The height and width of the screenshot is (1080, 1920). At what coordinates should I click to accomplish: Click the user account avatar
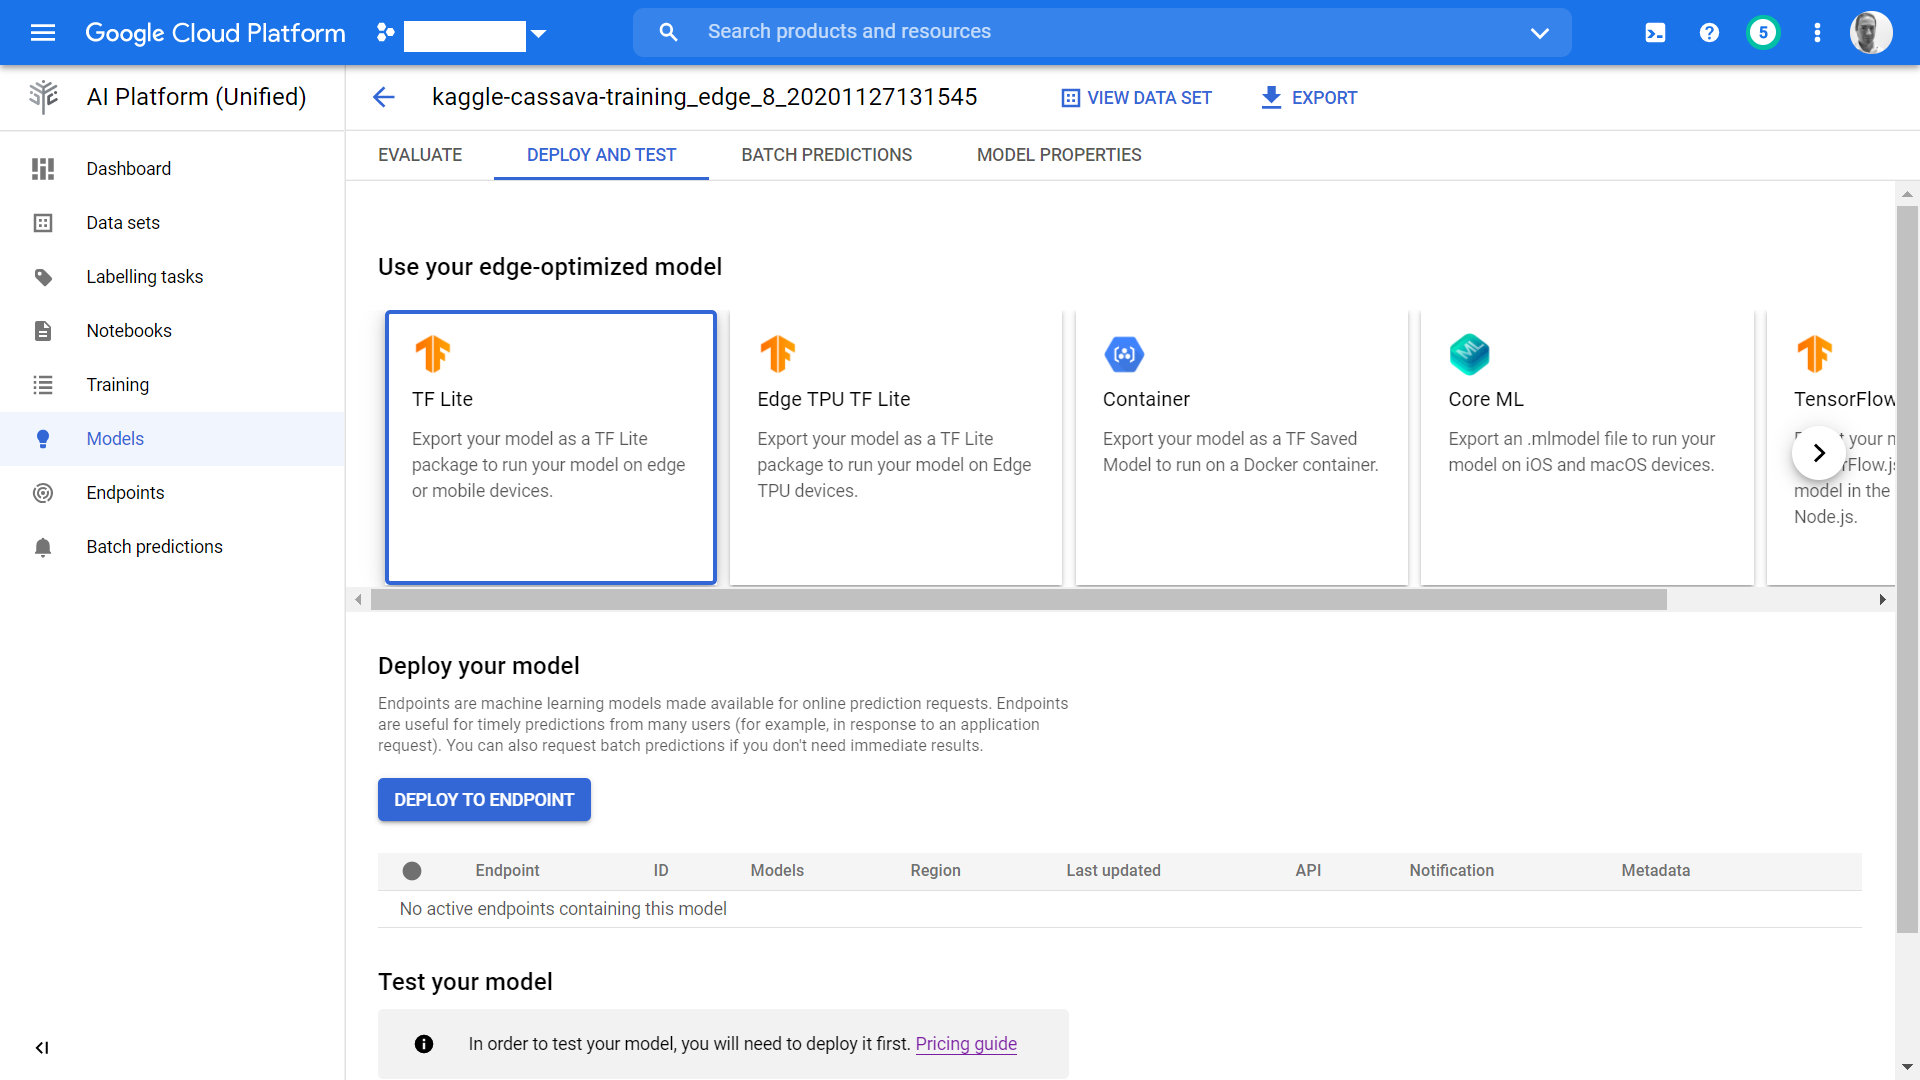click(x=1869, y=33)
